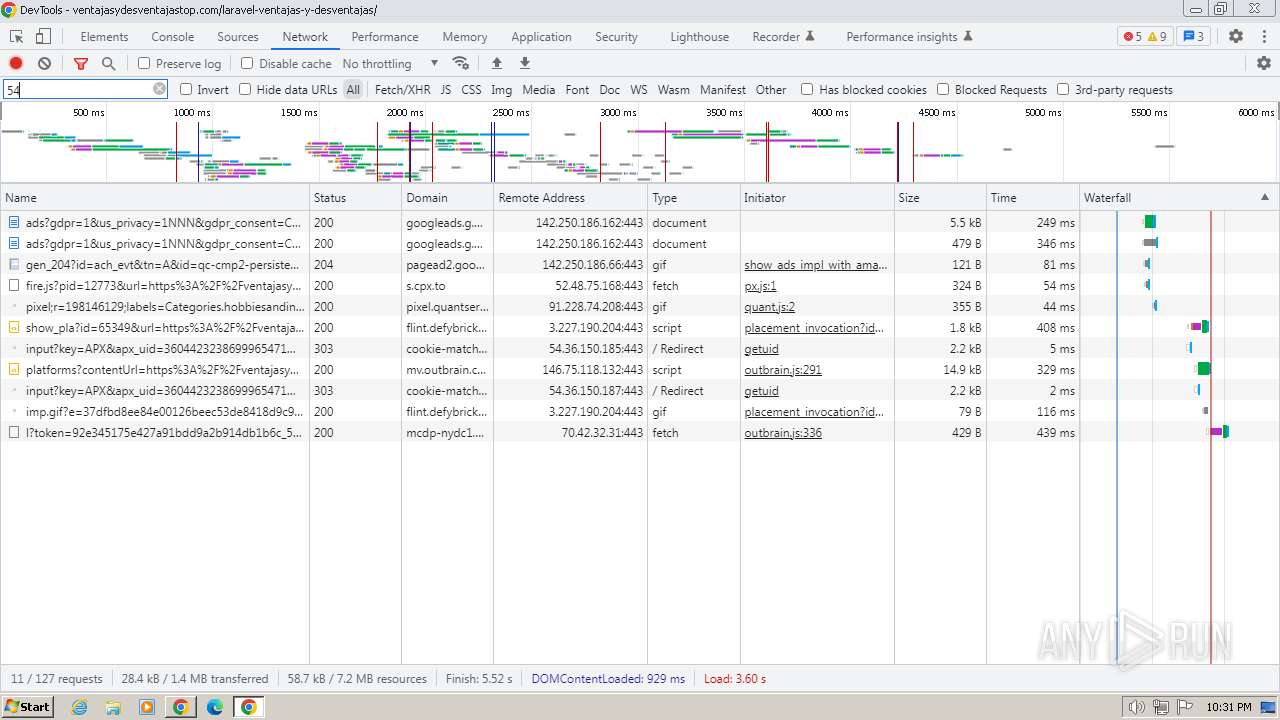Toggle the device toolbar icon
This screenshot has width=1280, height=720.
(x=43, y=36)
